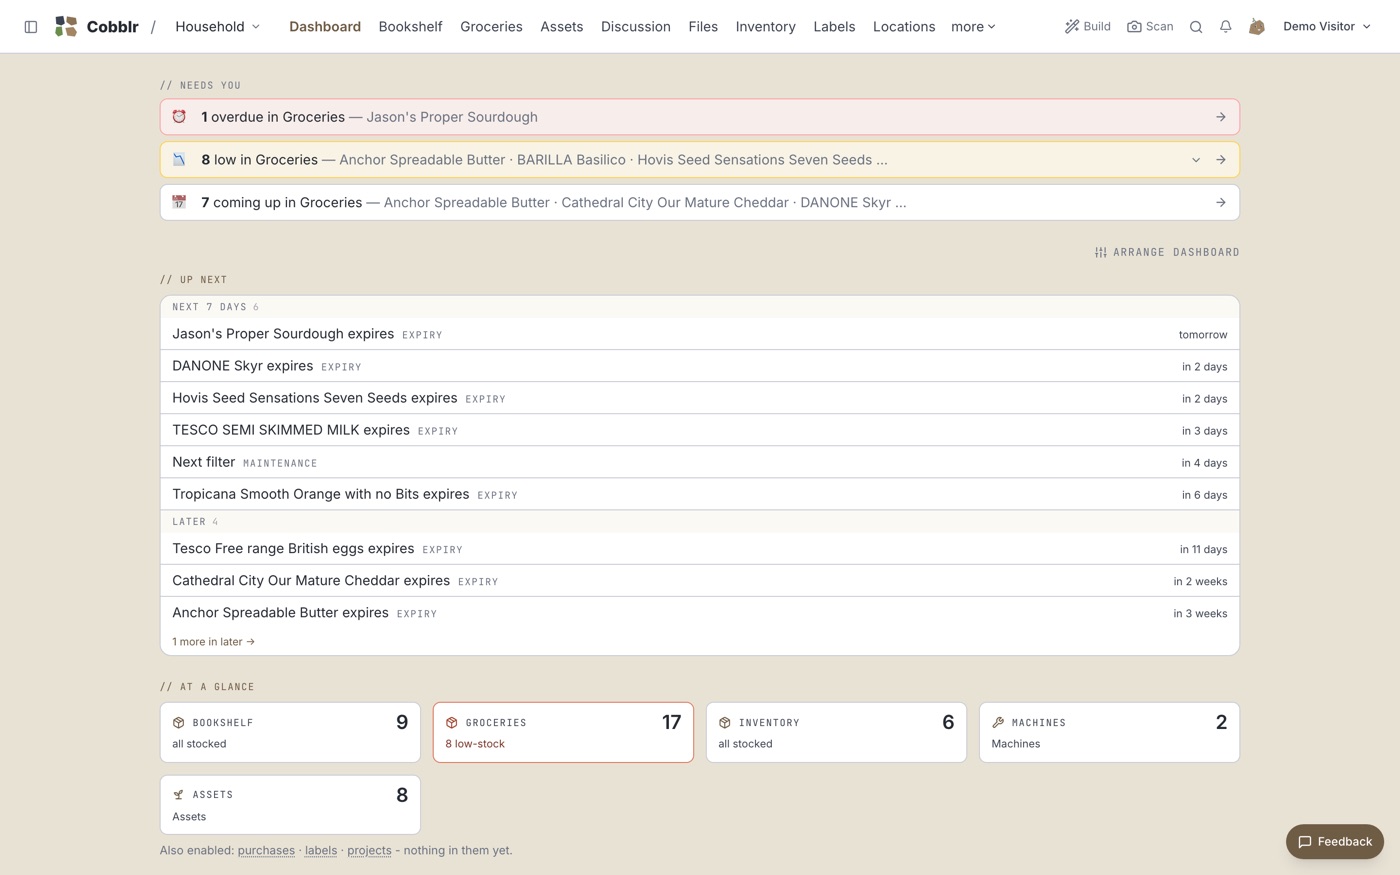The height and width of the screenshot is (875, 1400).
Task: Expand the 8 low in Groceries chevron
Action: tap(1196, 160)
